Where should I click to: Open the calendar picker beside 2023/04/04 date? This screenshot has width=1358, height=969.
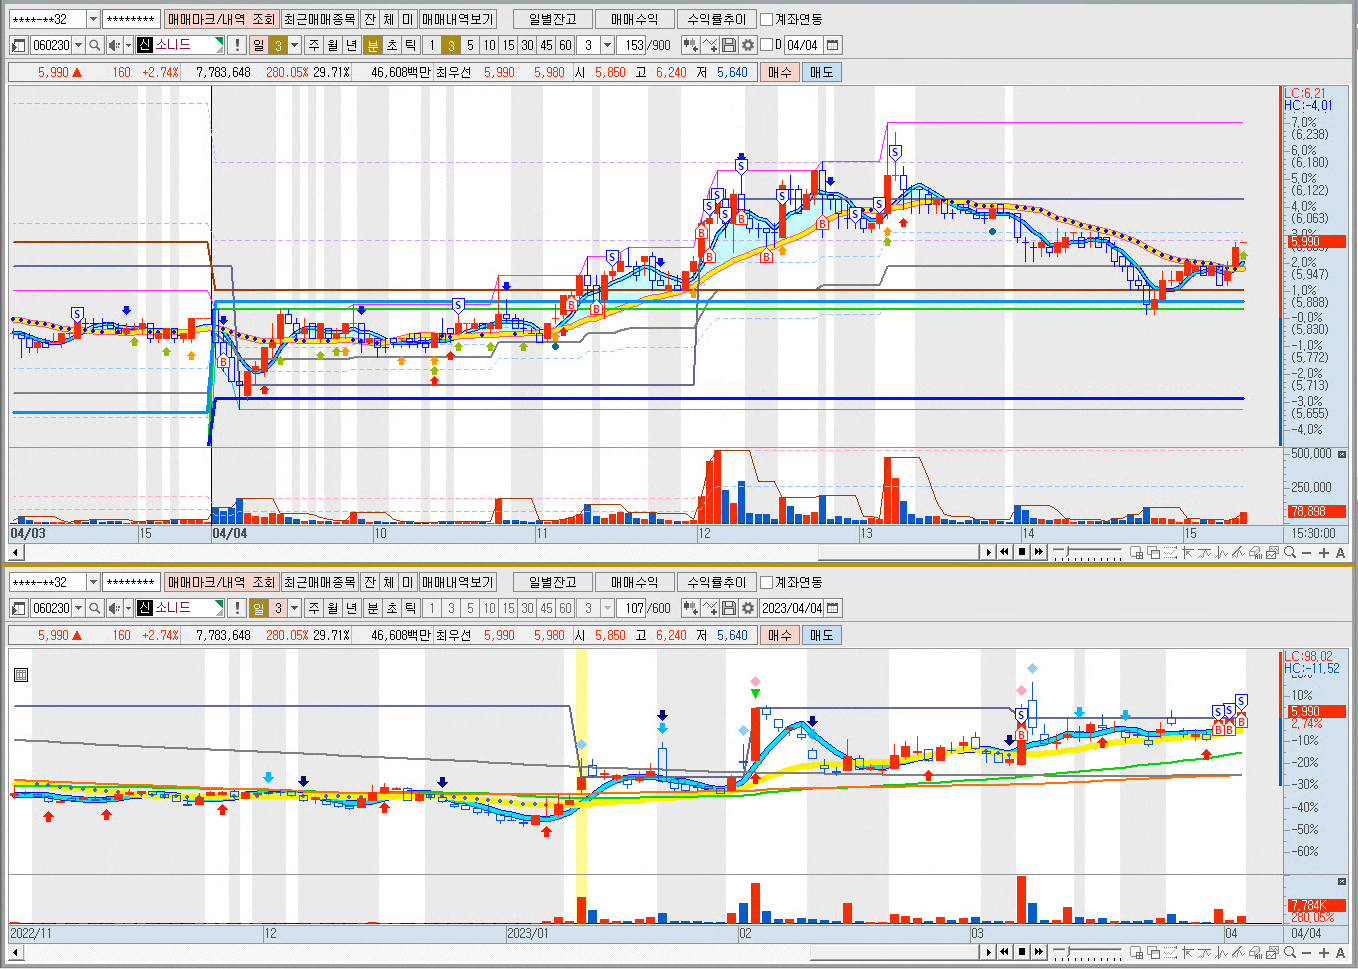[833, 608]
